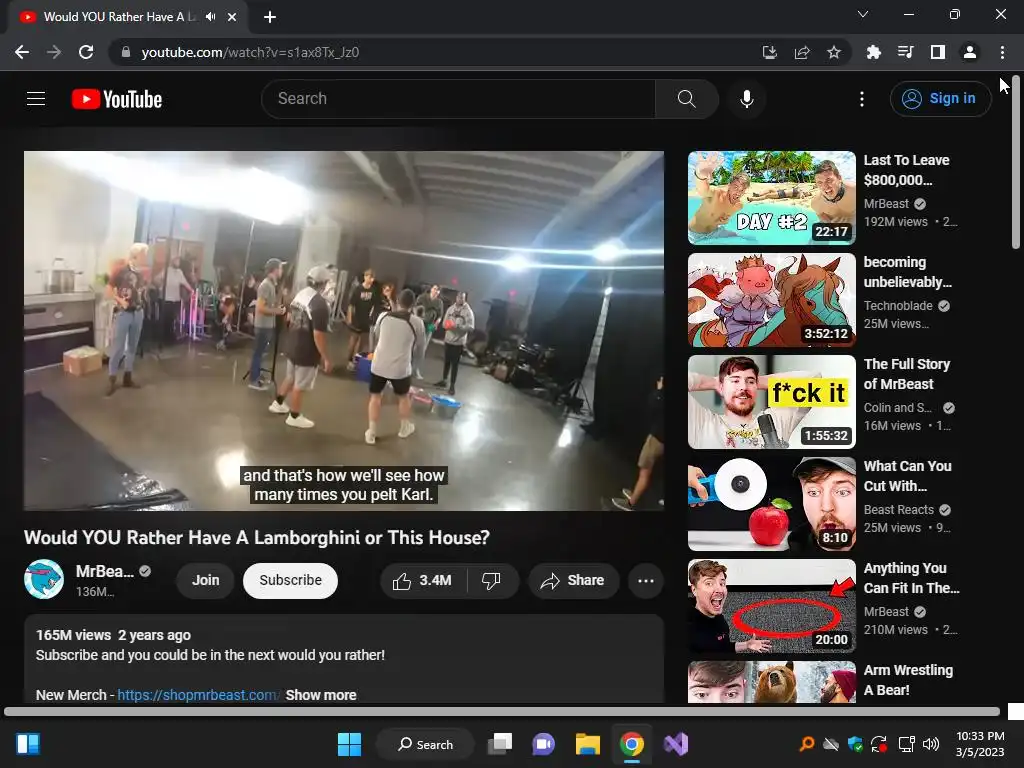This screenshot has height=768, width=1024.
Task: Open The Full Story of MrBeast title
Action: coord(906,374)
